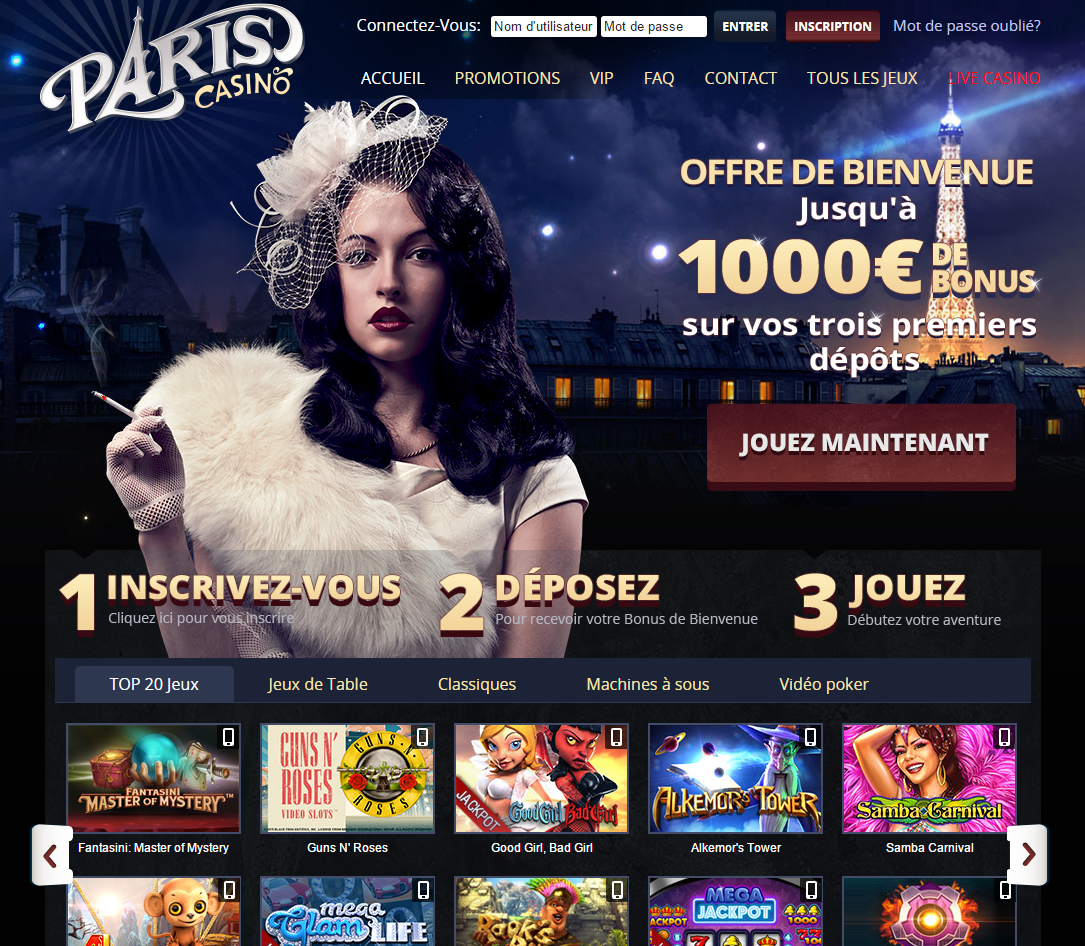The width and height of the screenshot is (1085, 946).
Task: Select the Vidéo poker tab
Action: (x=823, y=684)
